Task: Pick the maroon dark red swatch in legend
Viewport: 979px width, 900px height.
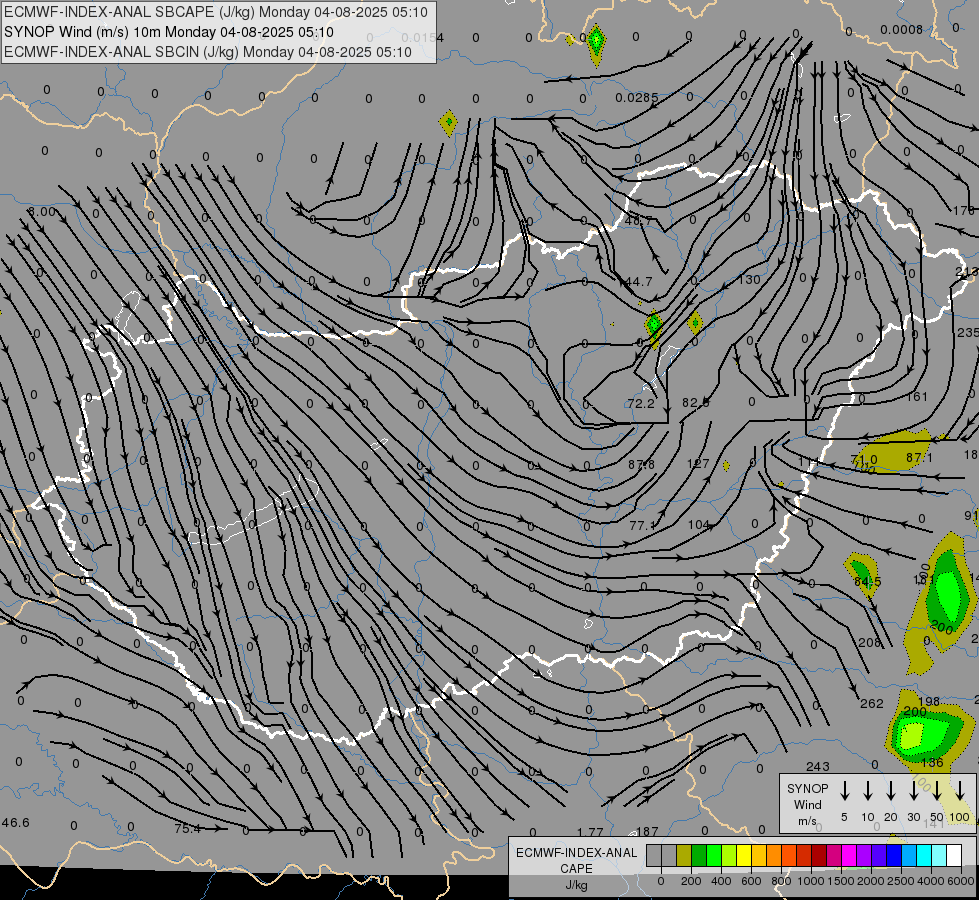Action: (819, 855)
